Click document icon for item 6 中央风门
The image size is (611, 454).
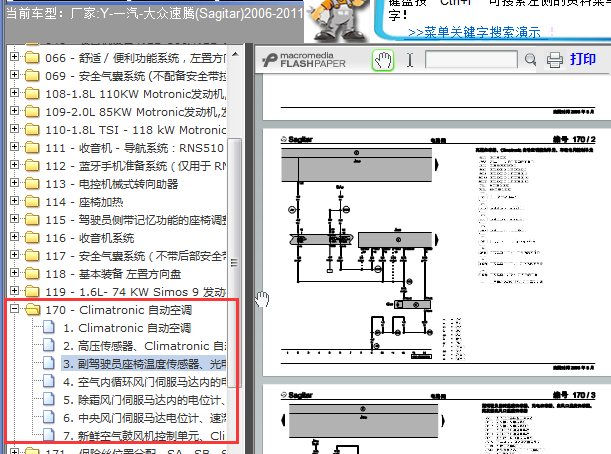49,417
